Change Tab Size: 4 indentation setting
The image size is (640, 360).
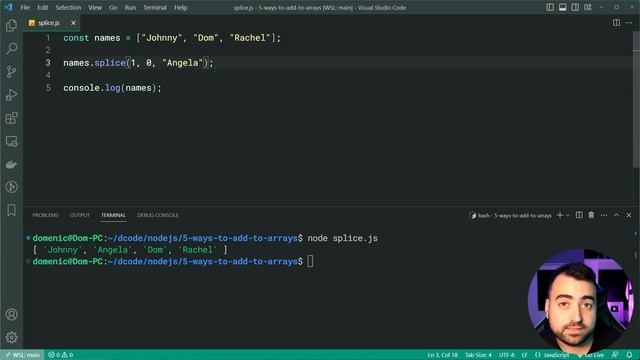click(x=478, y=355)
